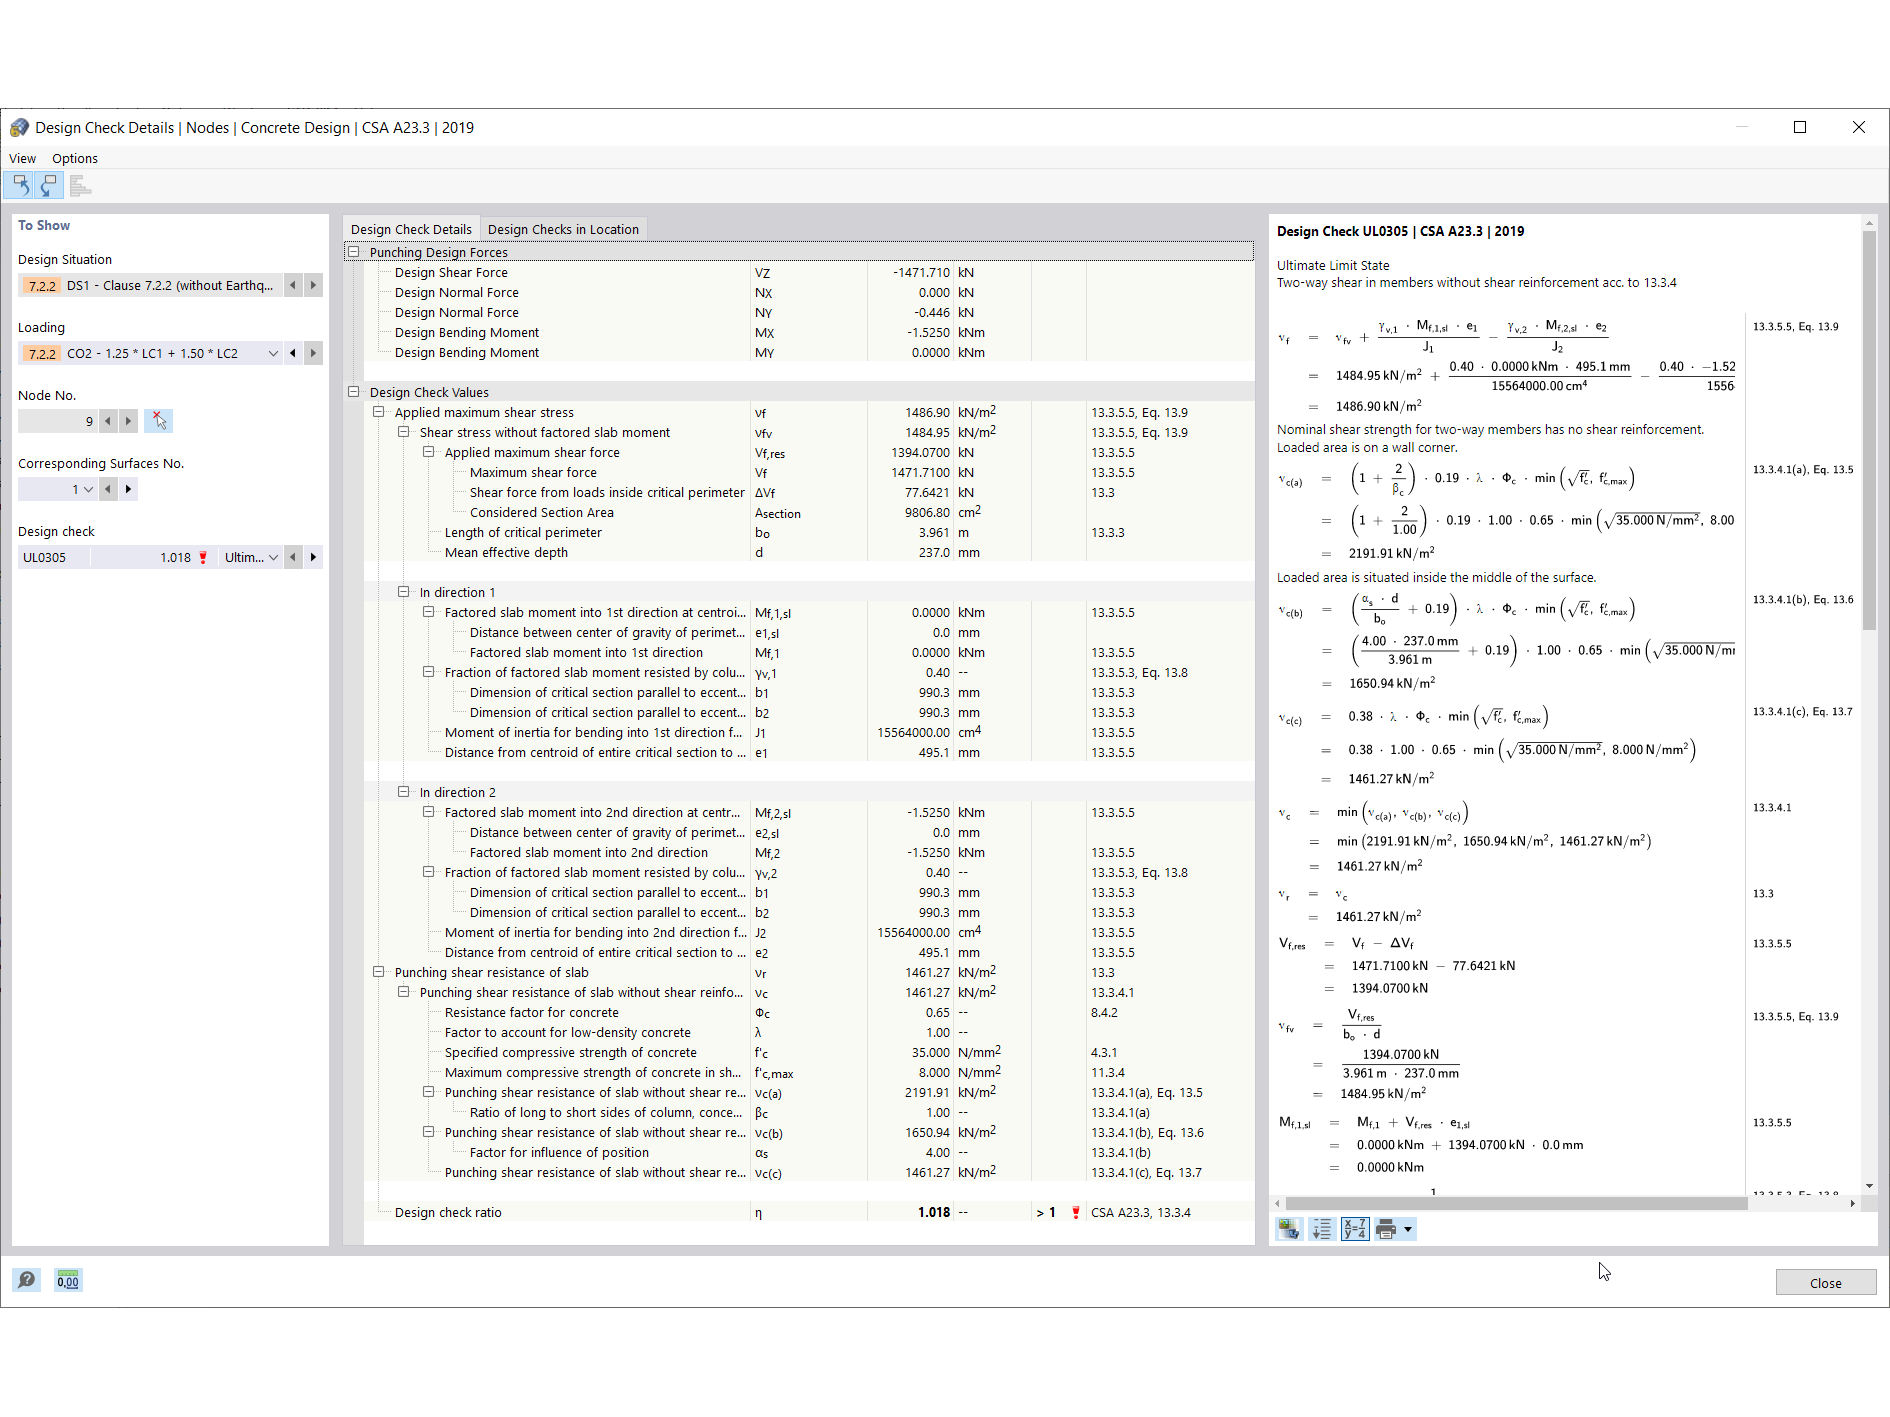Click the printer icon in the formula panel
Screen dimensions: 1890x1417
click(1387, 1229)
